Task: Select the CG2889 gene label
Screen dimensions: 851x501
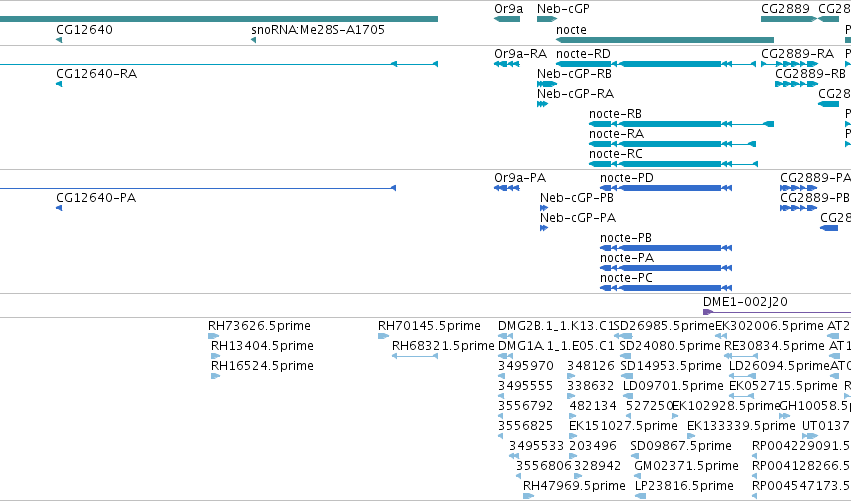Action: [785, 9]
